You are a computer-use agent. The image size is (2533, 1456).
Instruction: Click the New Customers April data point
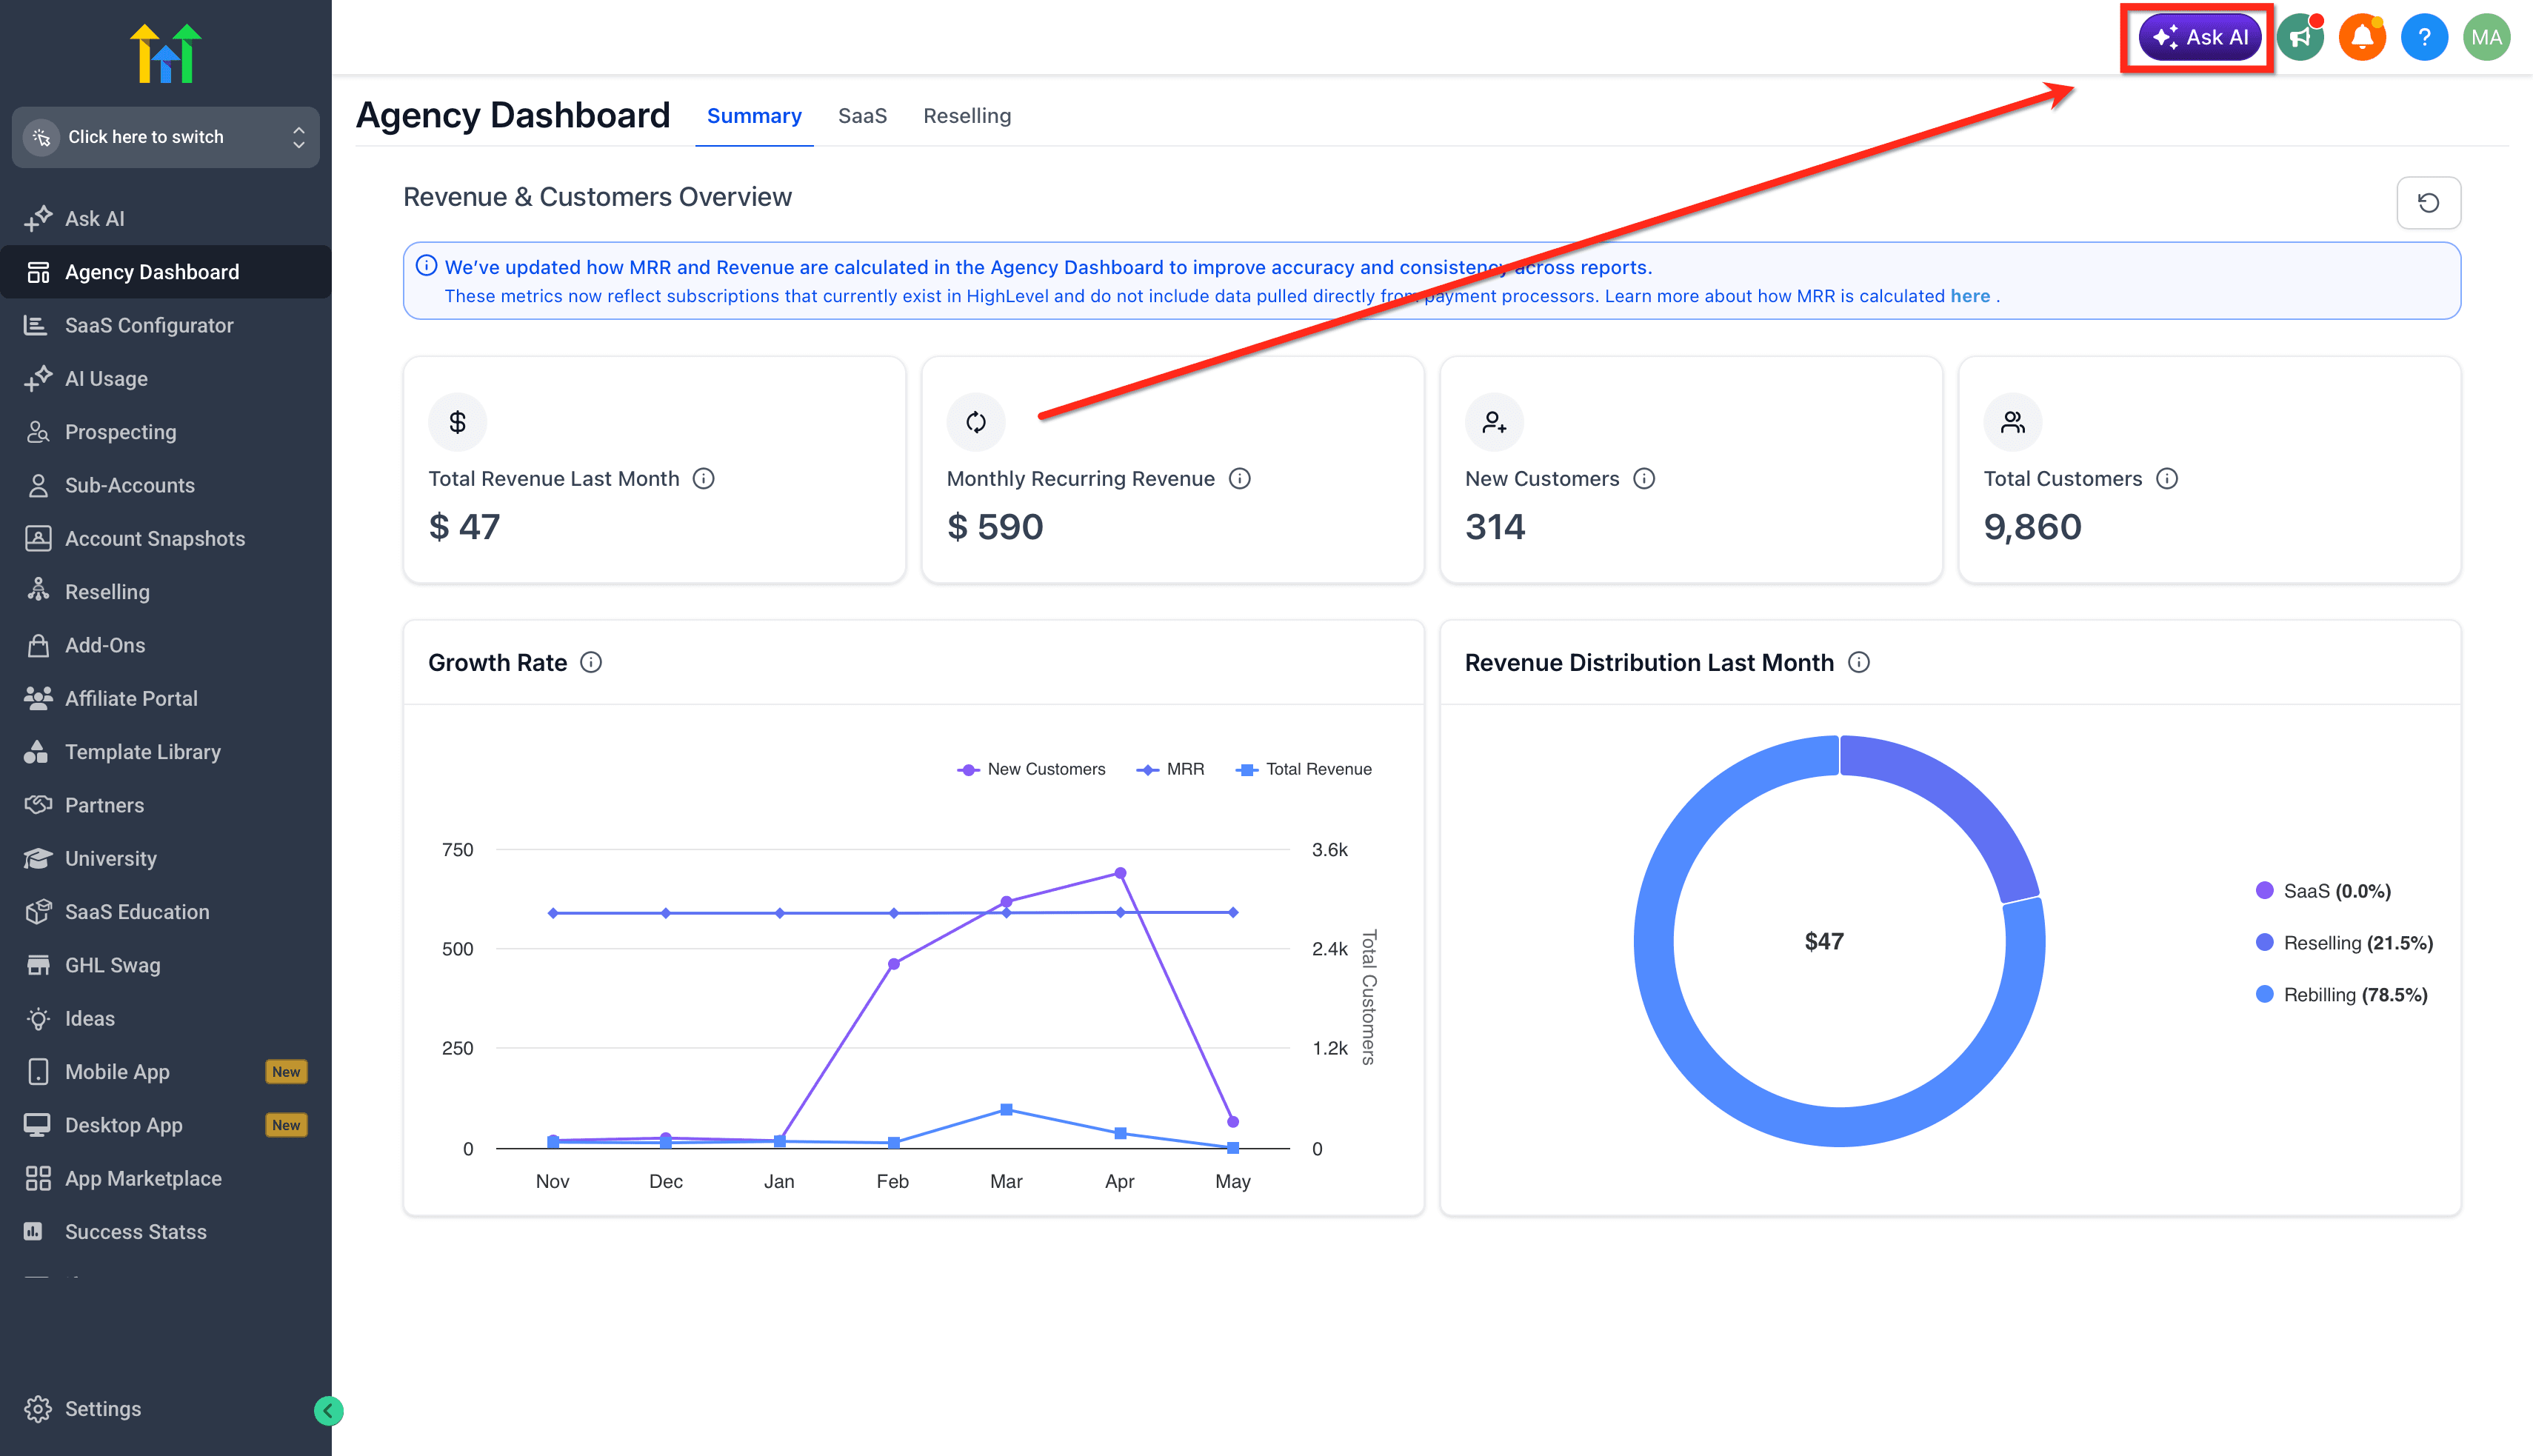1120,873
